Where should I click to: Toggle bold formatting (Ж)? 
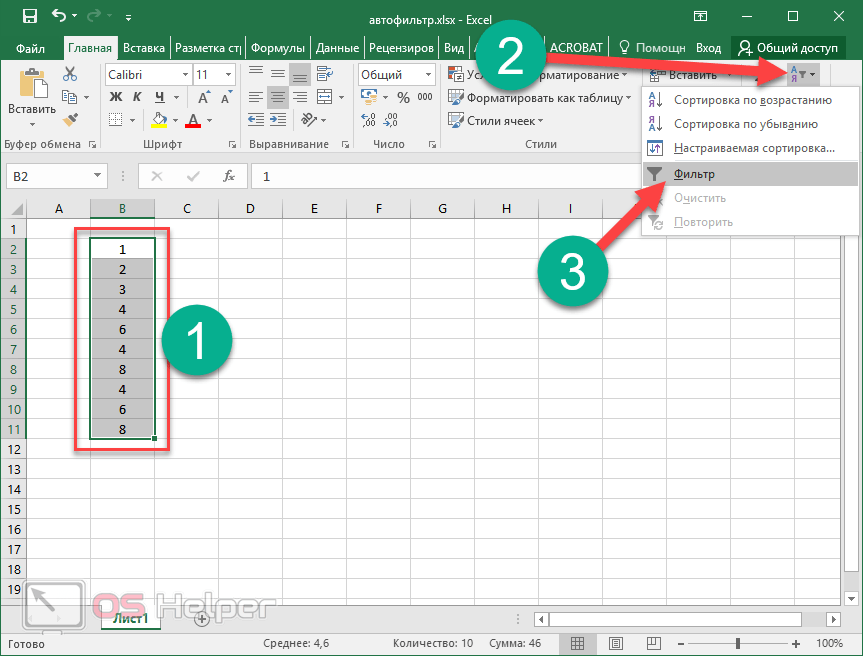coord(115,97)
